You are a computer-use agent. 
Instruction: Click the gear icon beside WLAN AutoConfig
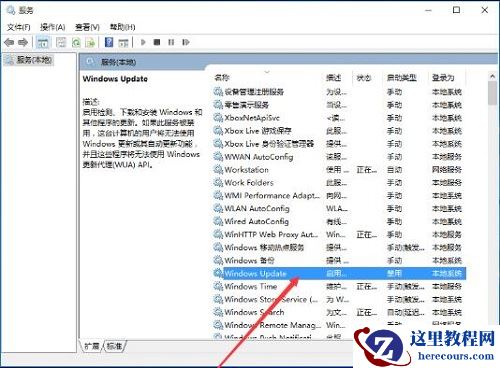click(218, 209)
